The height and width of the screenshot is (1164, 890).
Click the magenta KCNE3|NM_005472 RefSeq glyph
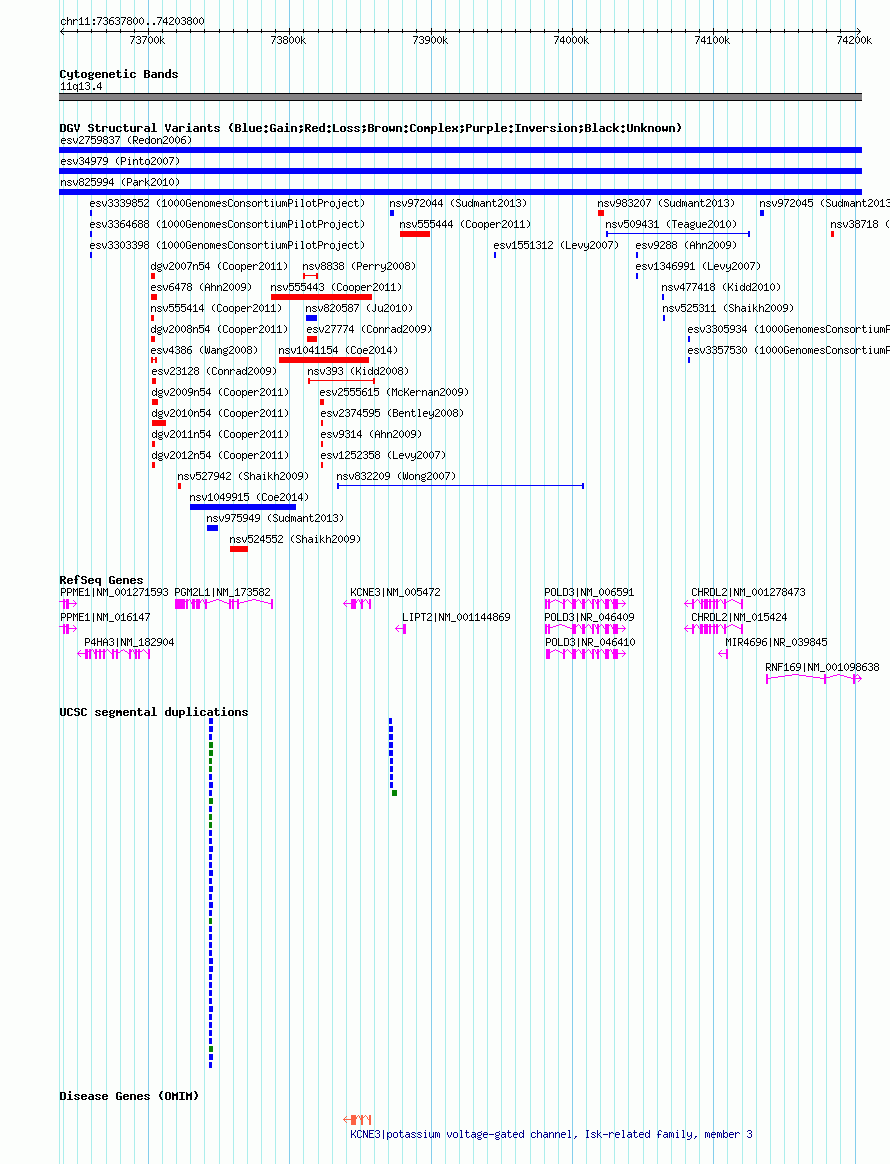[358, 604]
